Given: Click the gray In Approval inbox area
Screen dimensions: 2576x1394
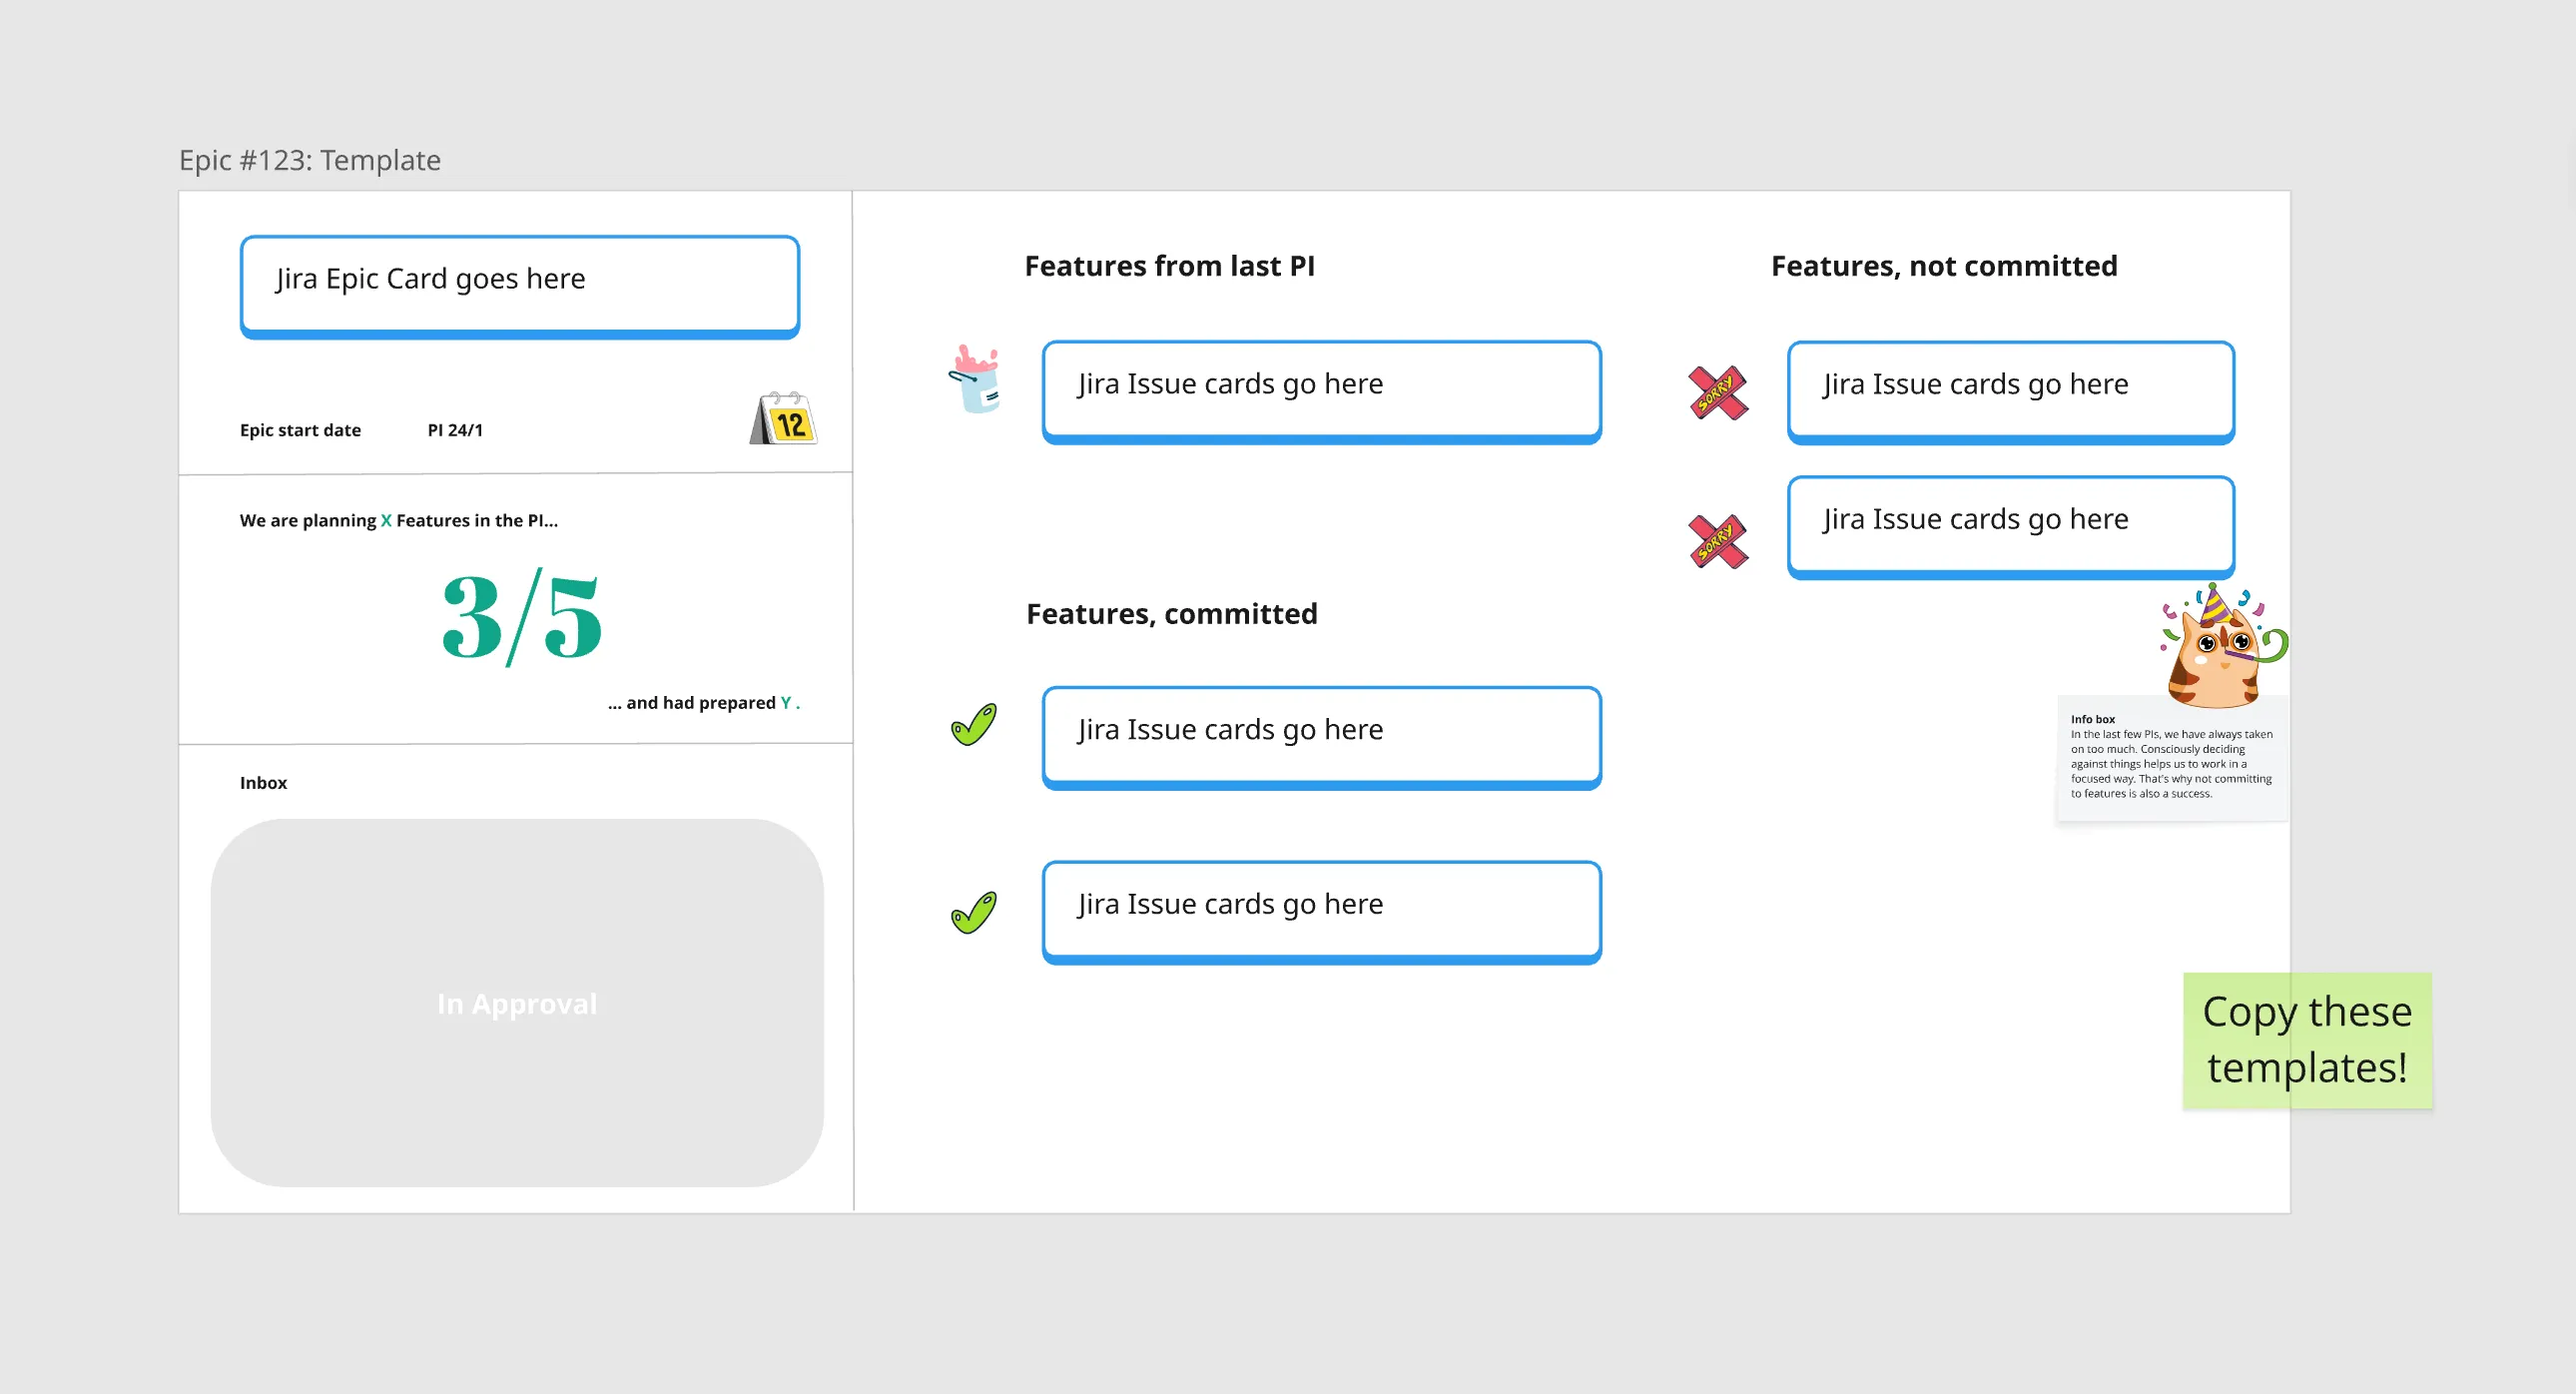Looking at the screenshot, I should 517,1003.
